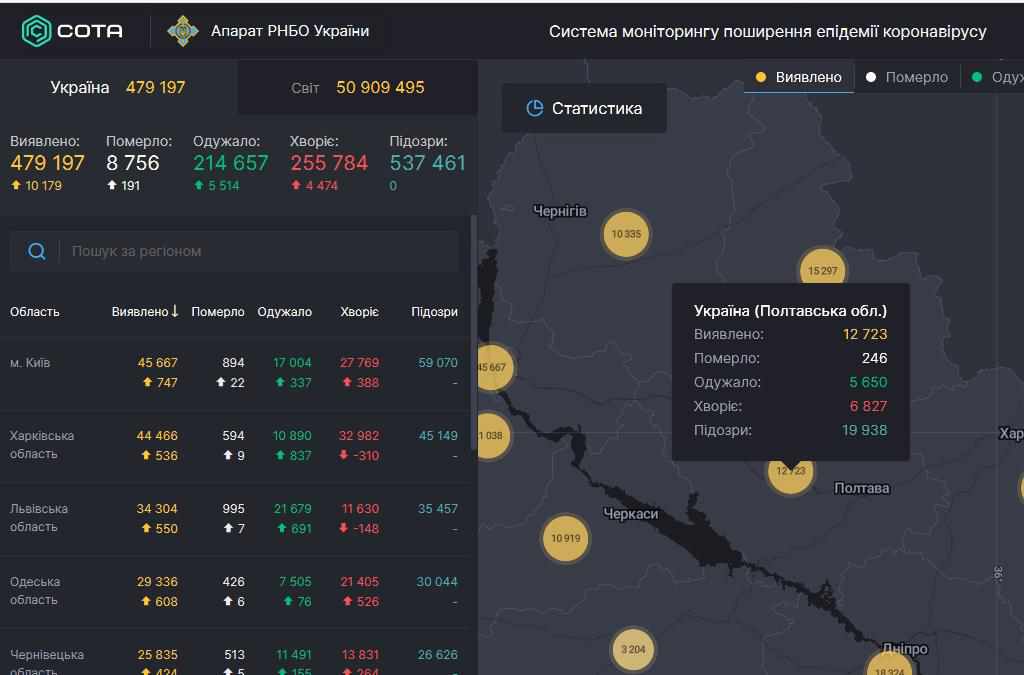Click the pie chart Статистика icon

click(x=535, y=108)
